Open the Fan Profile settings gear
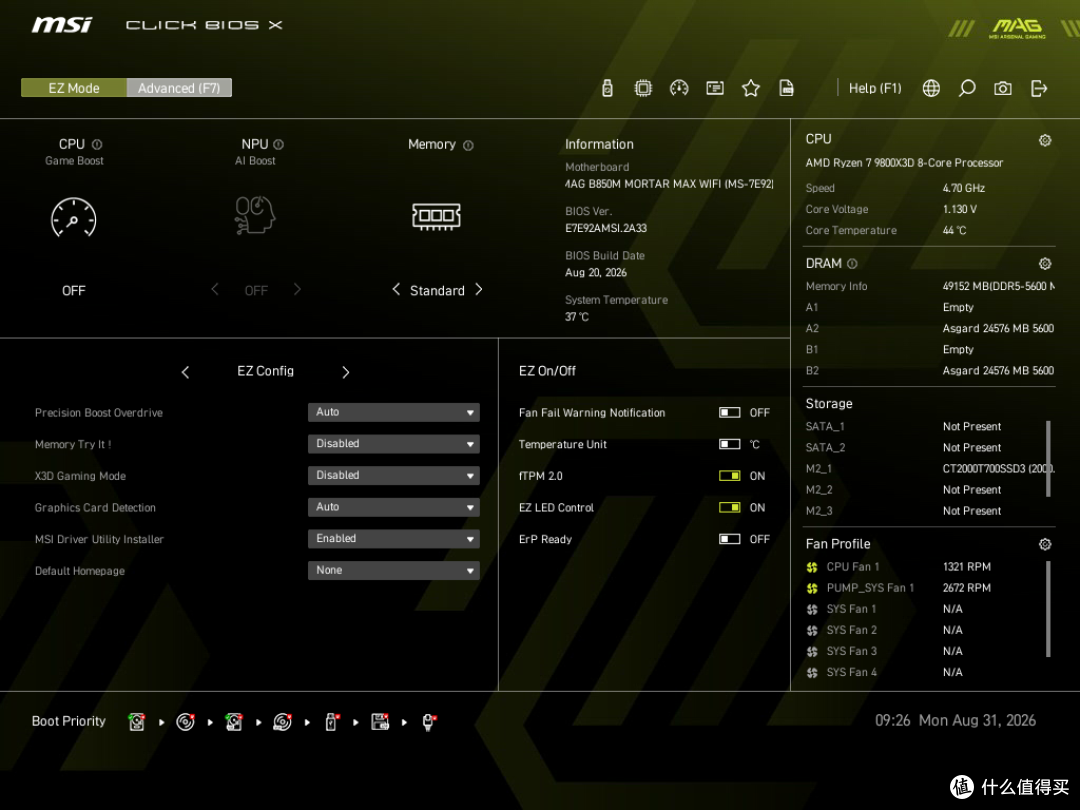The width and height of the screenshot is (1080, 810). (x=1045, y=544)
